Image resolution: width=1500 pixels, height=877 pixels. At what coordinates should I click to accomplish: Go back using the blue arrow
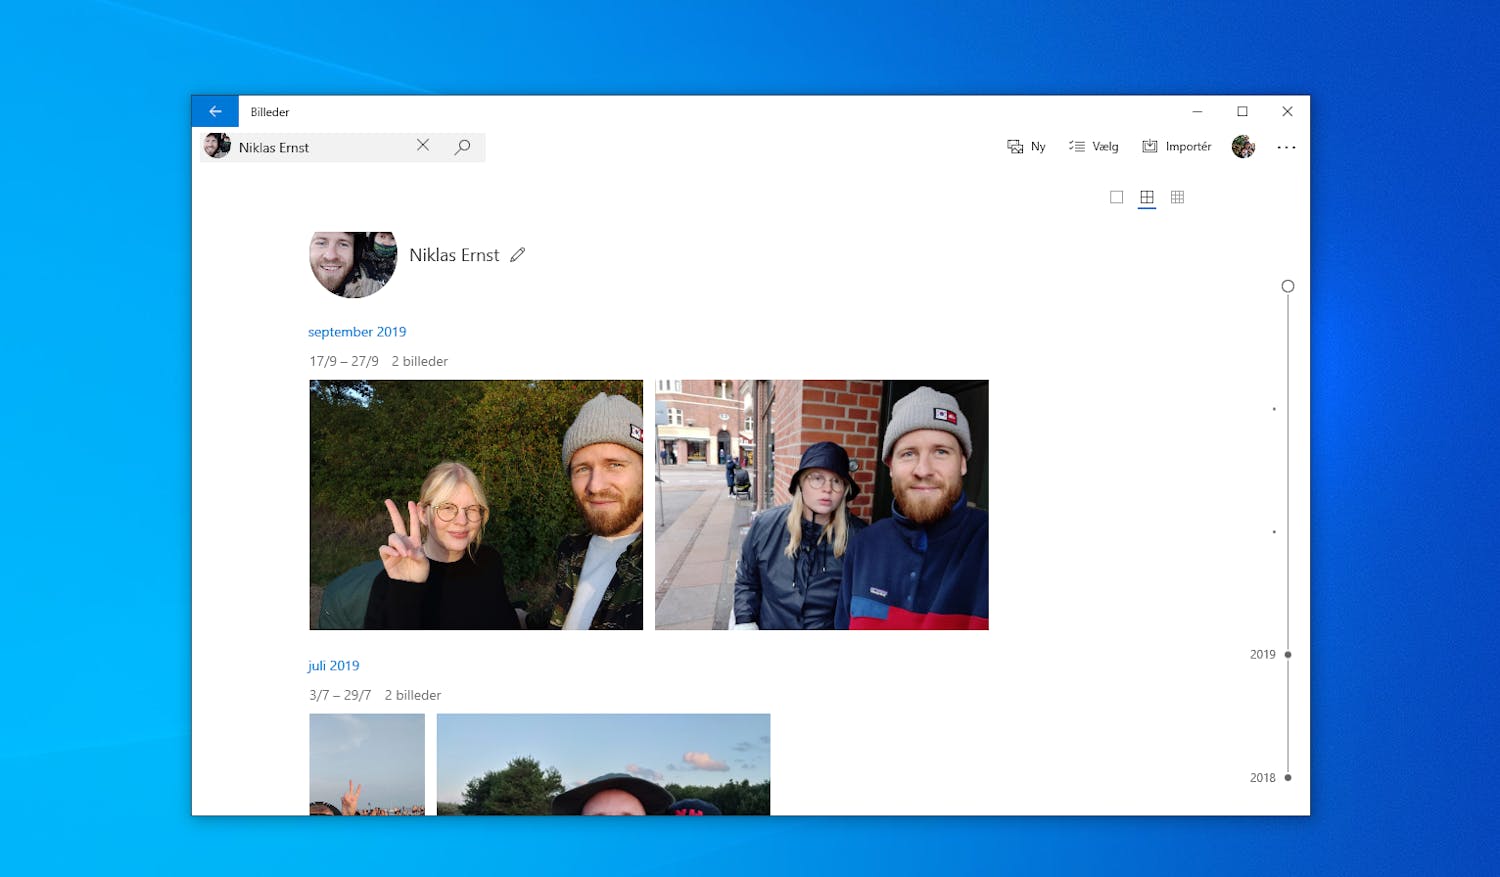pyautogui.click(x=215, y=111)
